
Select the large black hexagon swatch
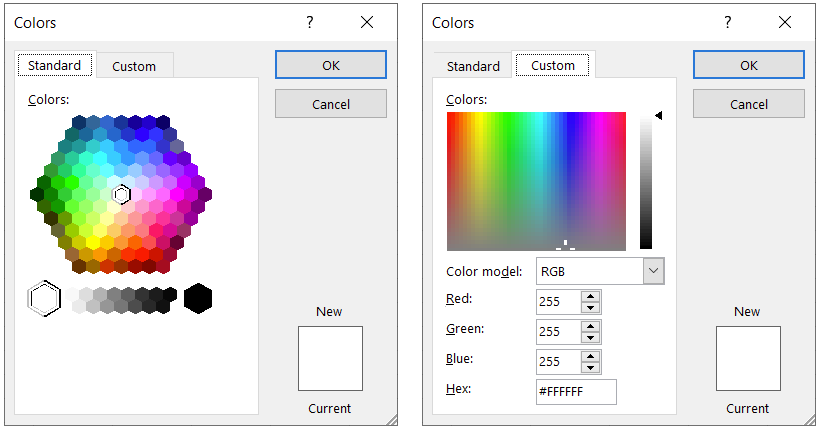[198, 297]
